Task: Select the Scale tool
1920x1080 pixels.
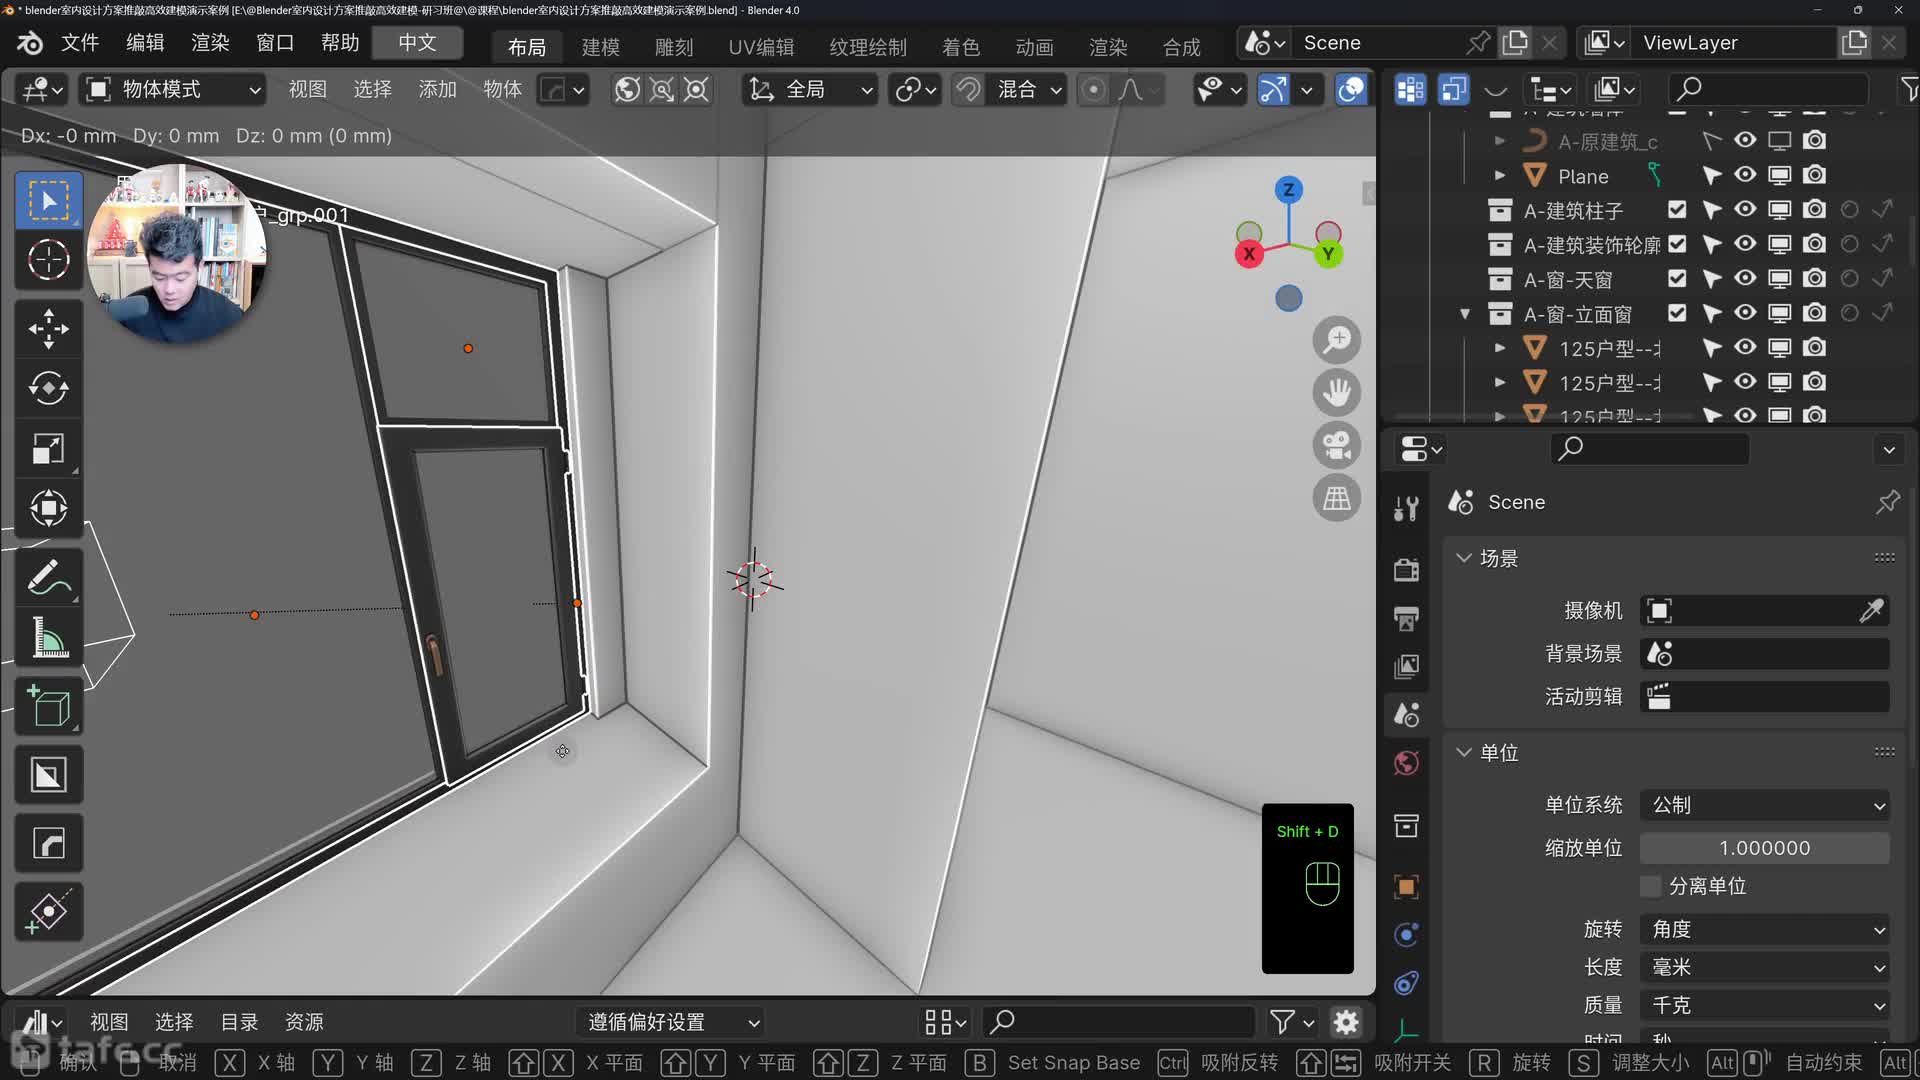Action: 48,449
